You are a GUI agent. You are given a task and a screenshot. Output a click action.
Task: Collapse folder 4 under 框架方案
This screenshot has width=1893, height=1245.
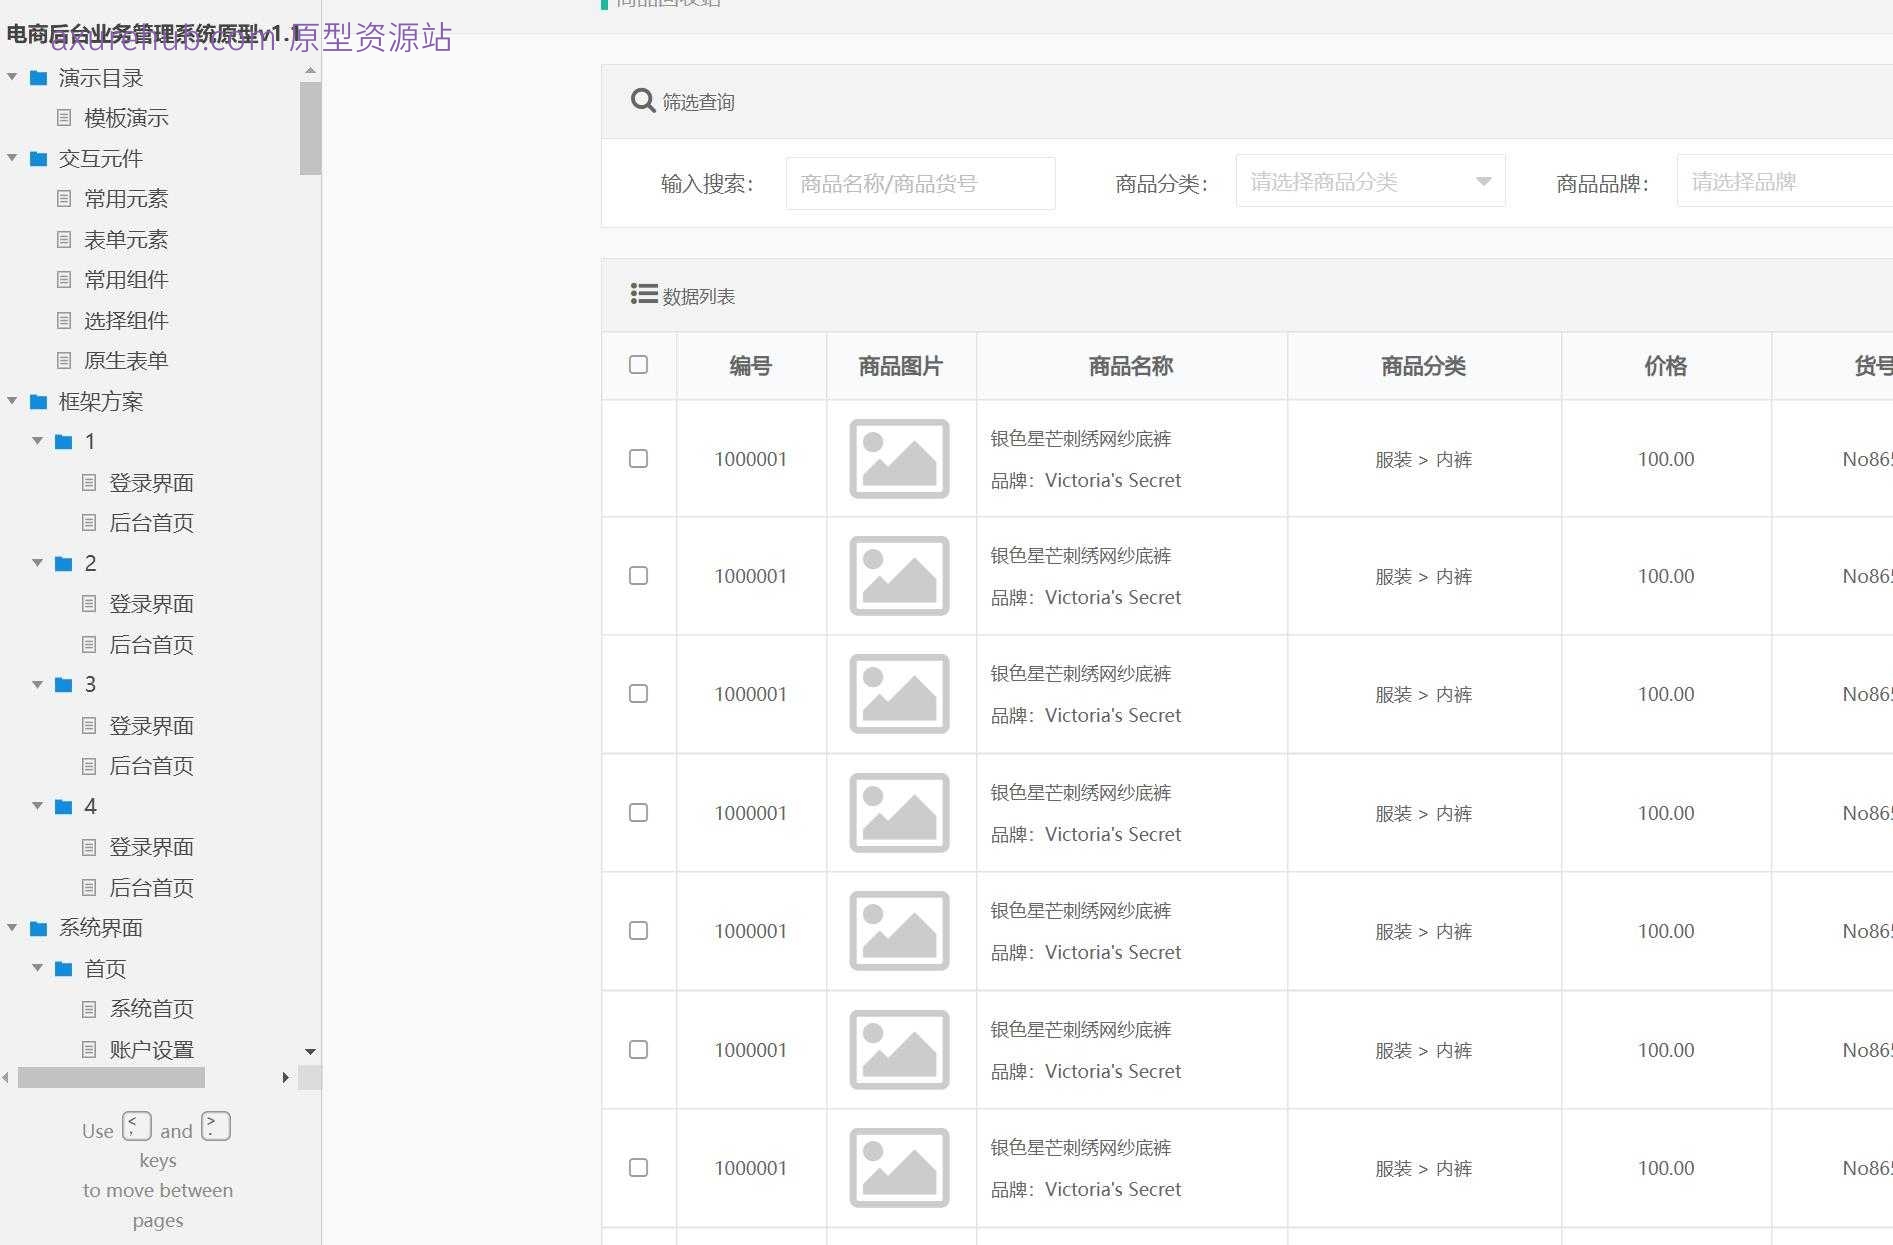[x=37, y=806]
